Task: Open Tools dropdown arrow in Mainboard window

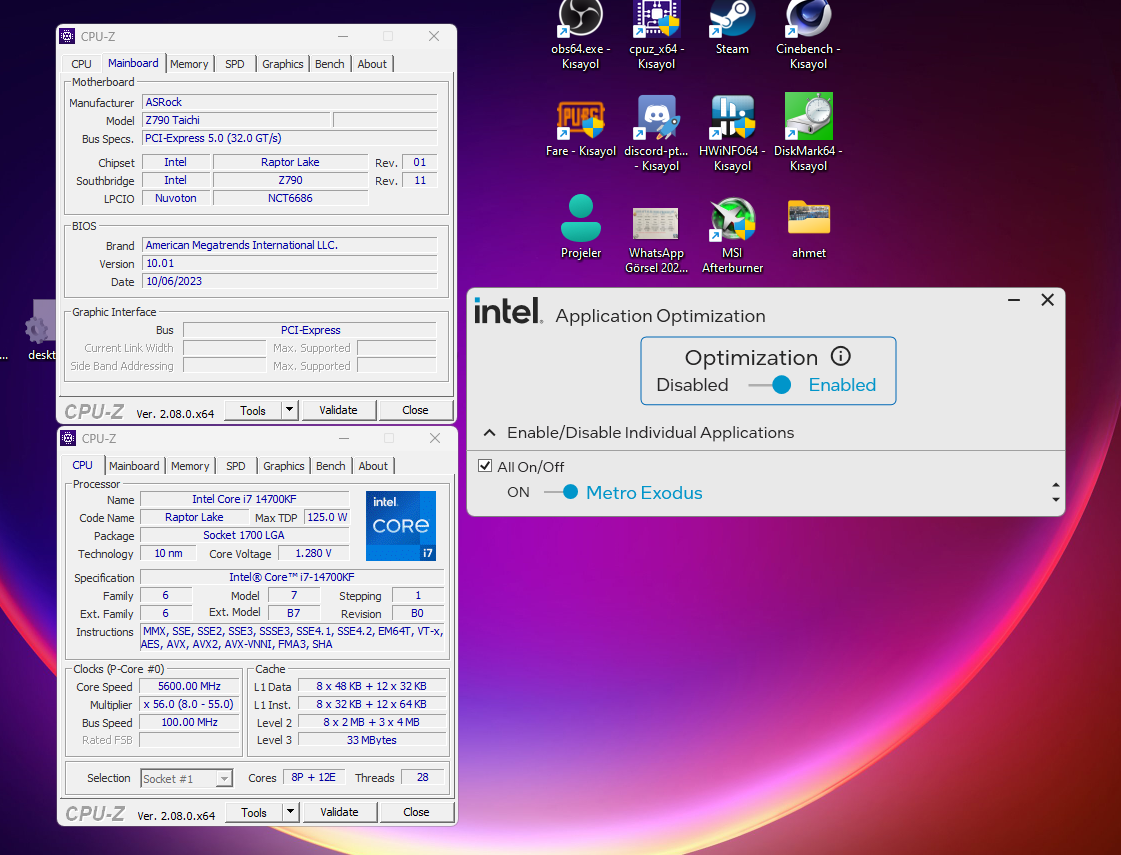Action: 289,410
